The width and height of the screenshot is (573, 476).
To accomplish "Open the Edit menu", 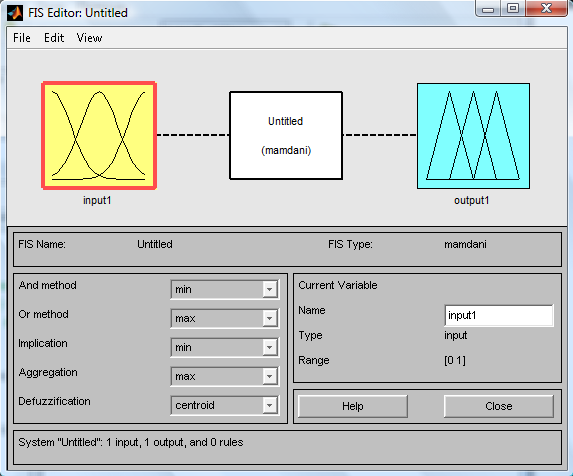I will point(54,38).
